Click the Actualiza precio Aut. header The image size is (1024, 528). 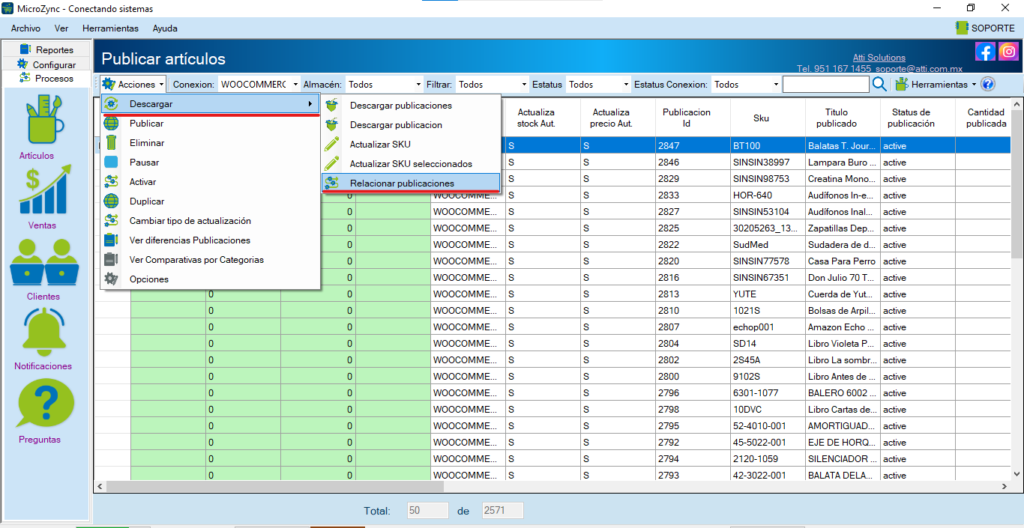618,118
